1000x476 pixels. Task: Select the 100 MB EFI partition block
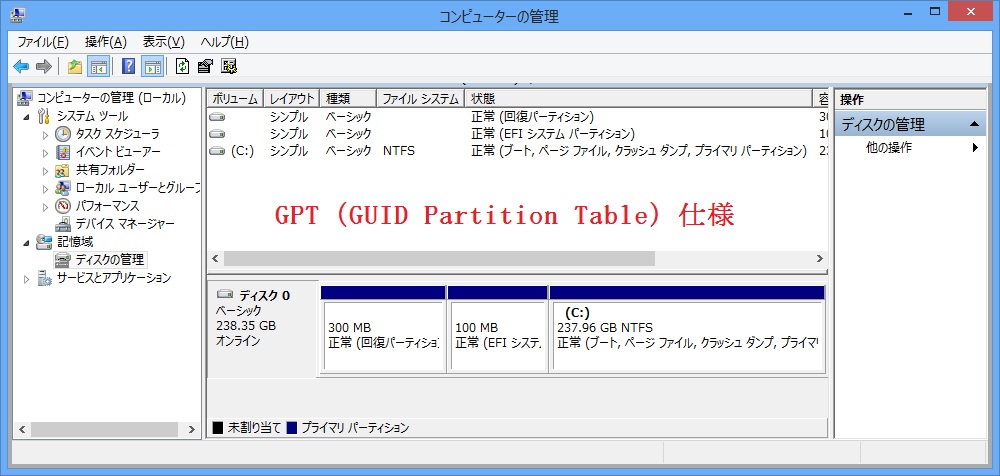coord(497,329)
